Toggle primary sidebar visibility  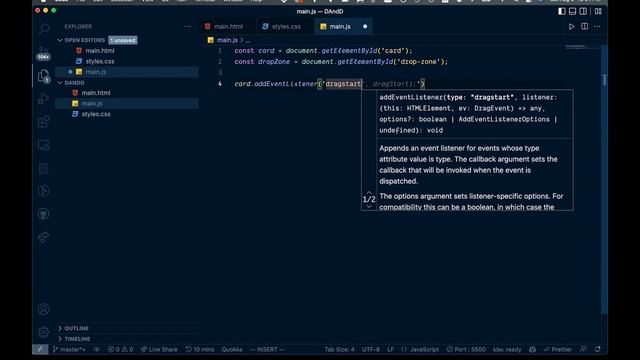562,11
